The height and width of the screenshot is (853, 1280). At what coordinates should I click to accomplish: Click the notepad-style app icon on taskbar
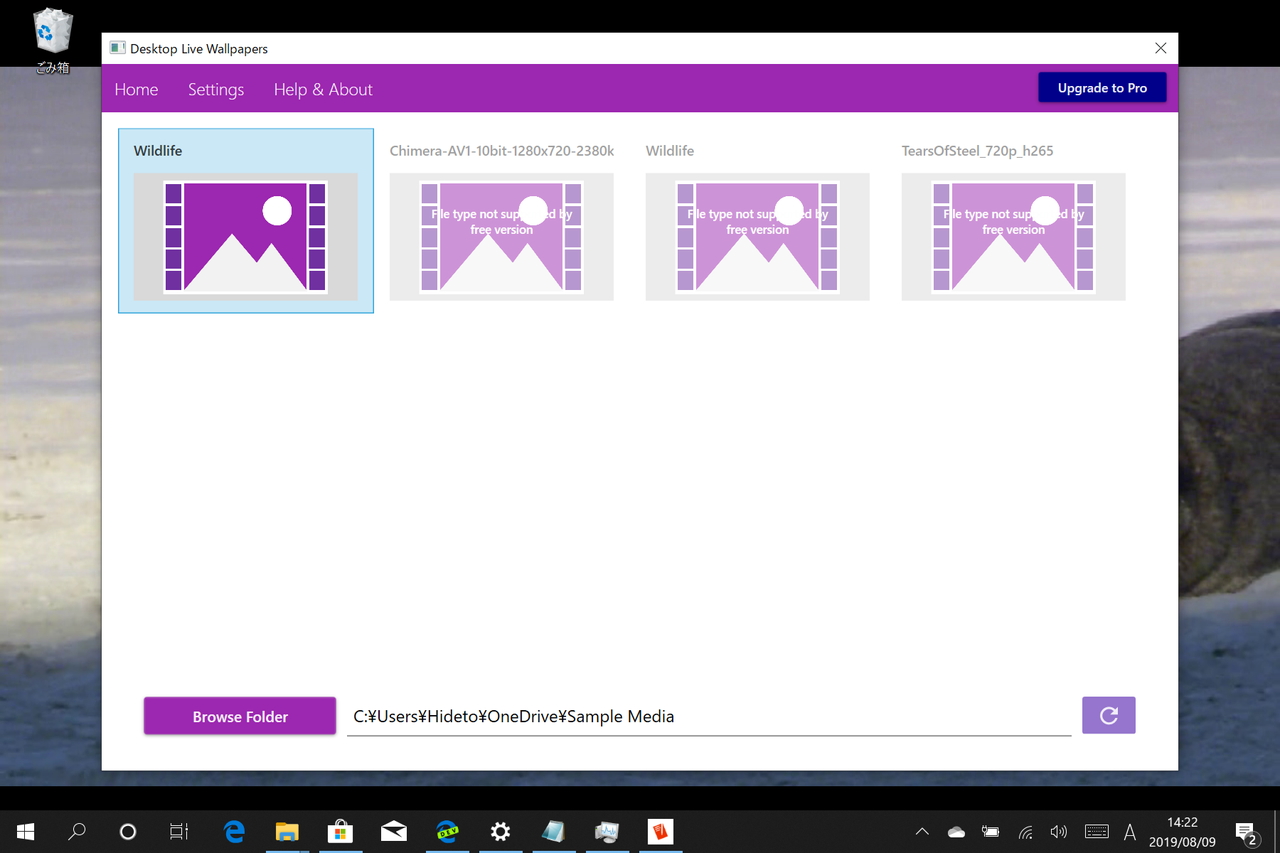click(553, 832)
